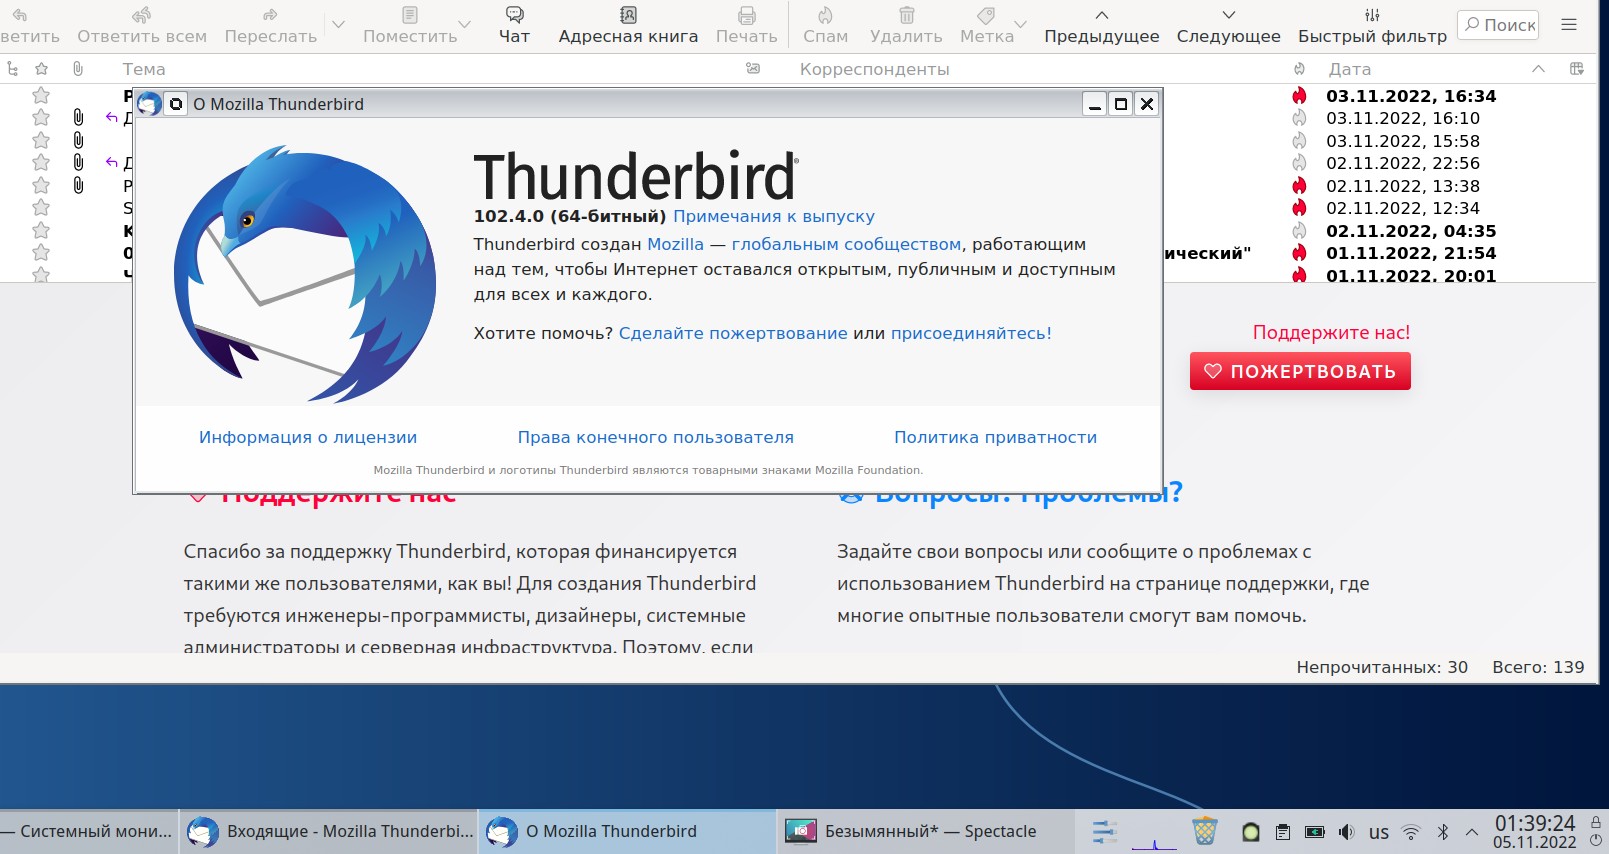This screenshot has width=1609, height=854.
Task: Click the thread column header icon
Action: (x=13, y=69)
